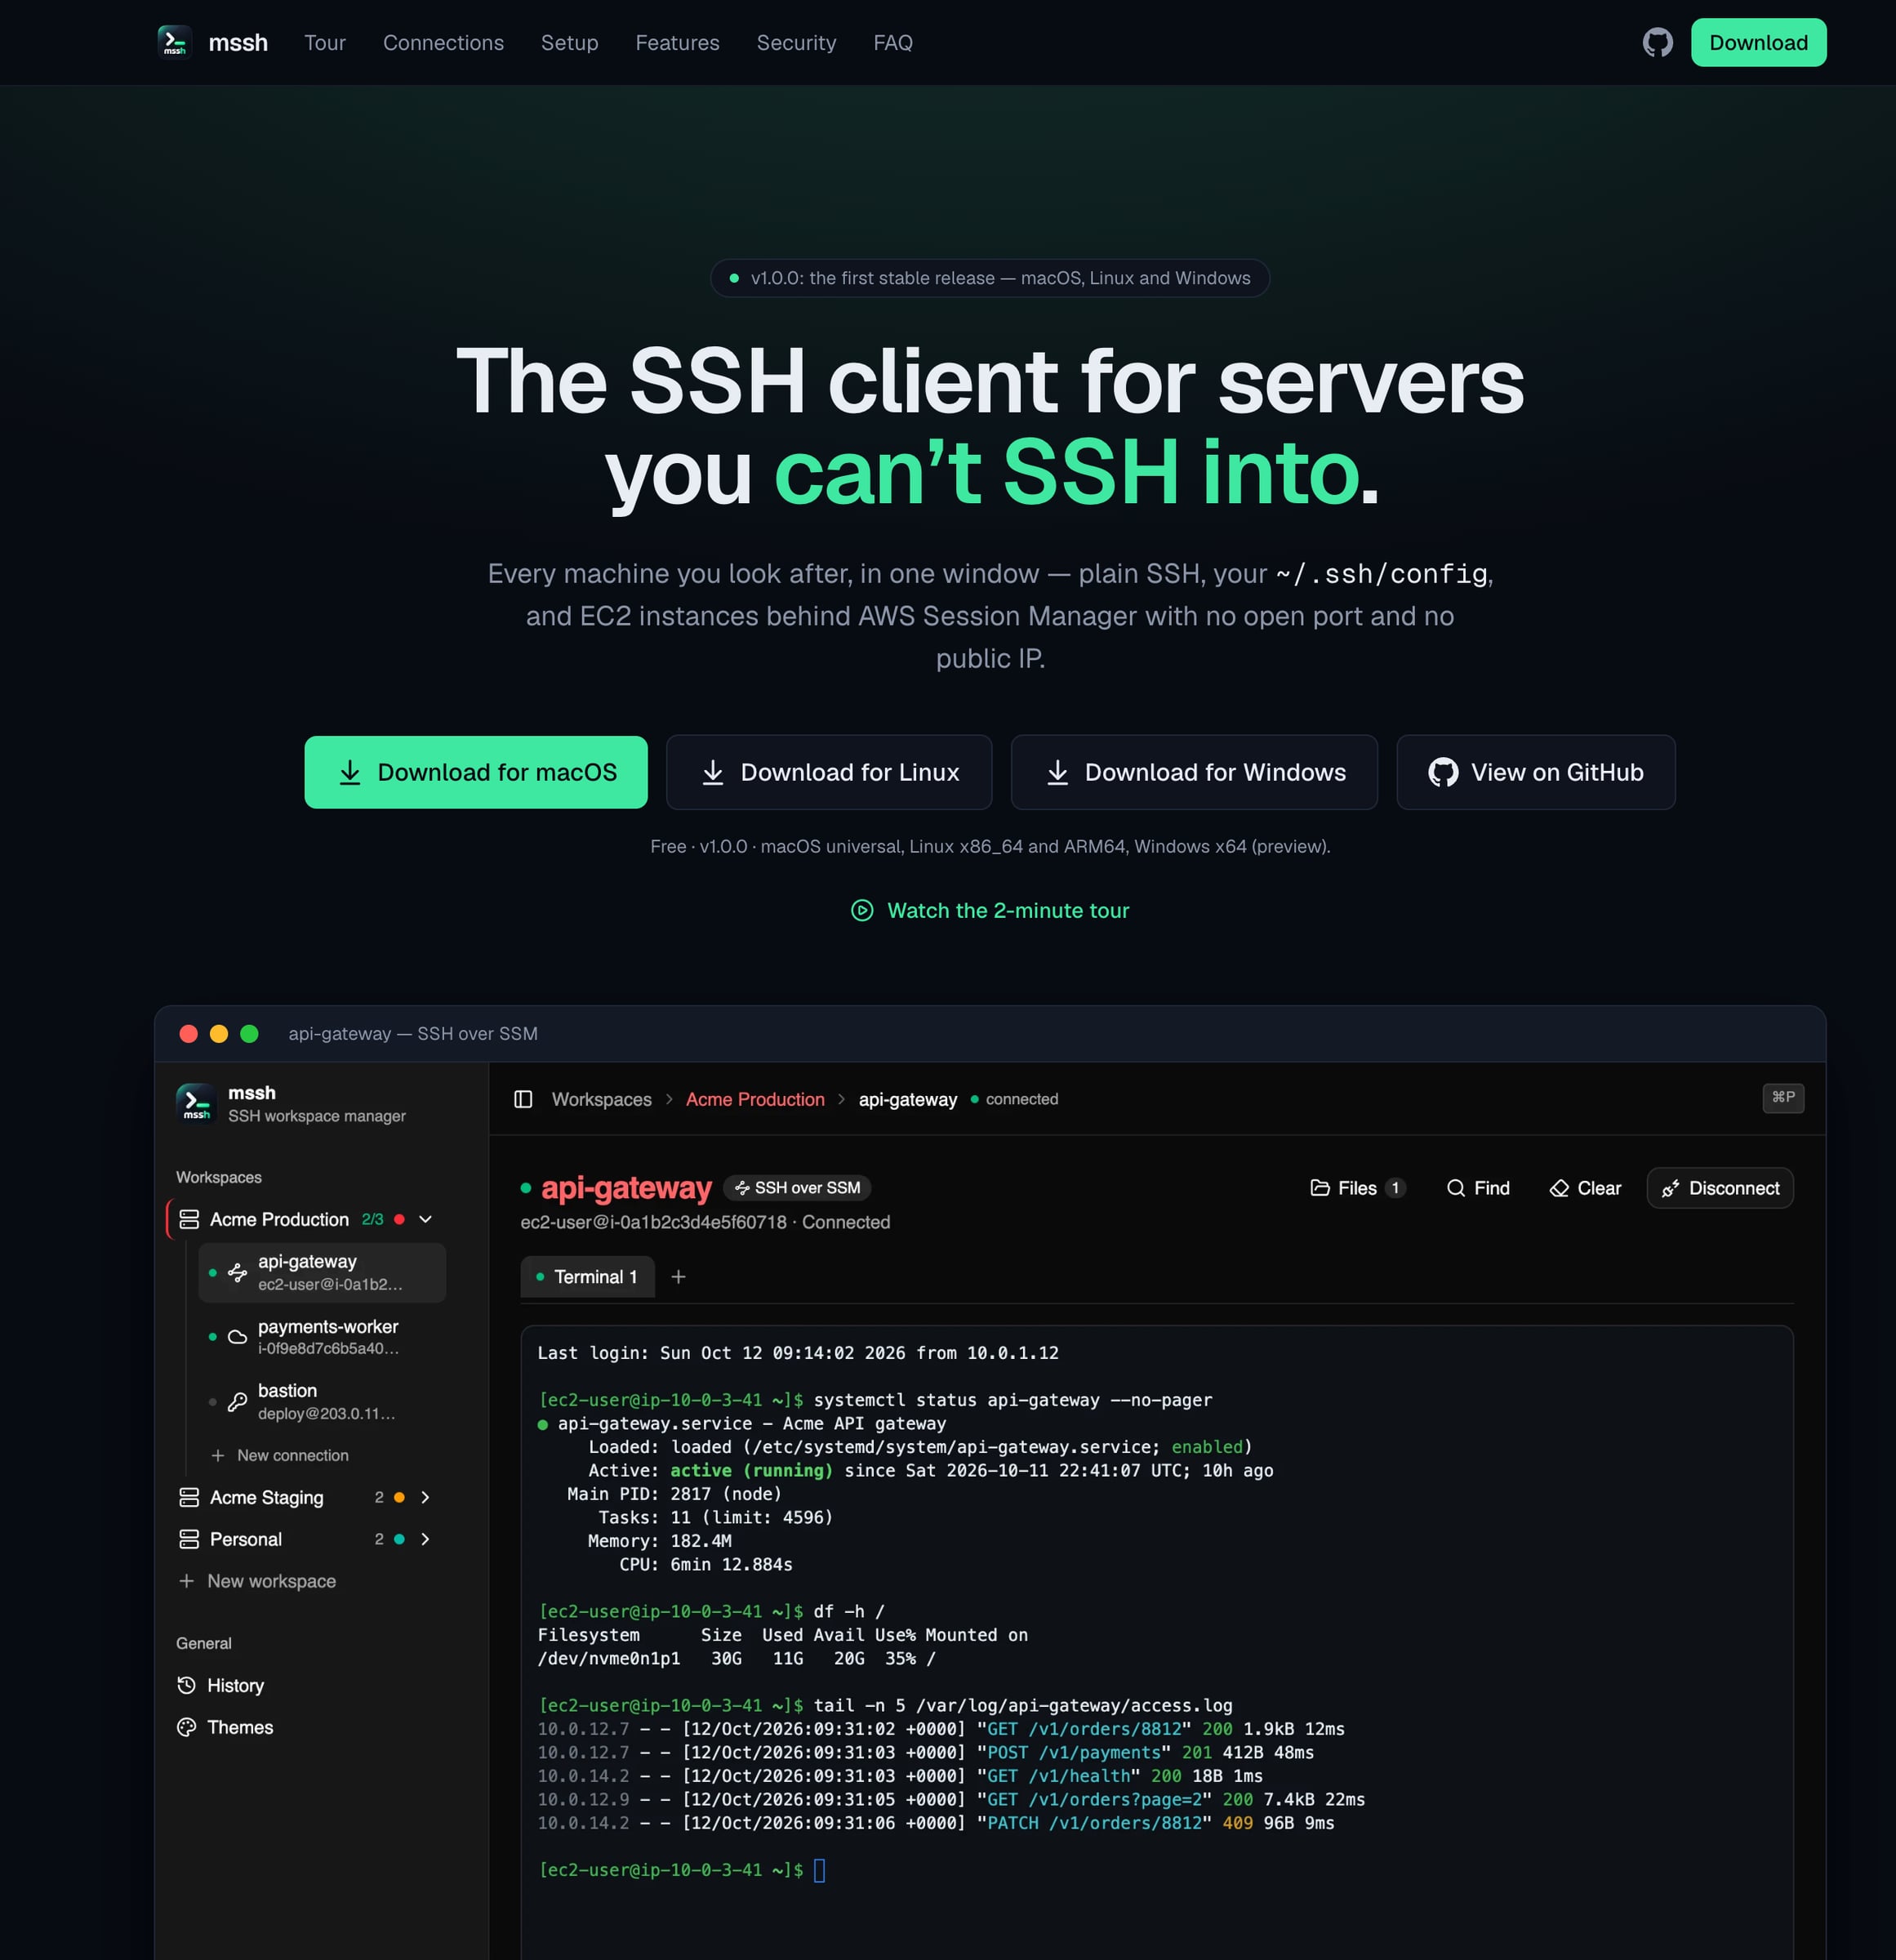Screen dimensions: 1896x1960
Task: Click the Themes palette icon
Action: click(186, 1727)
